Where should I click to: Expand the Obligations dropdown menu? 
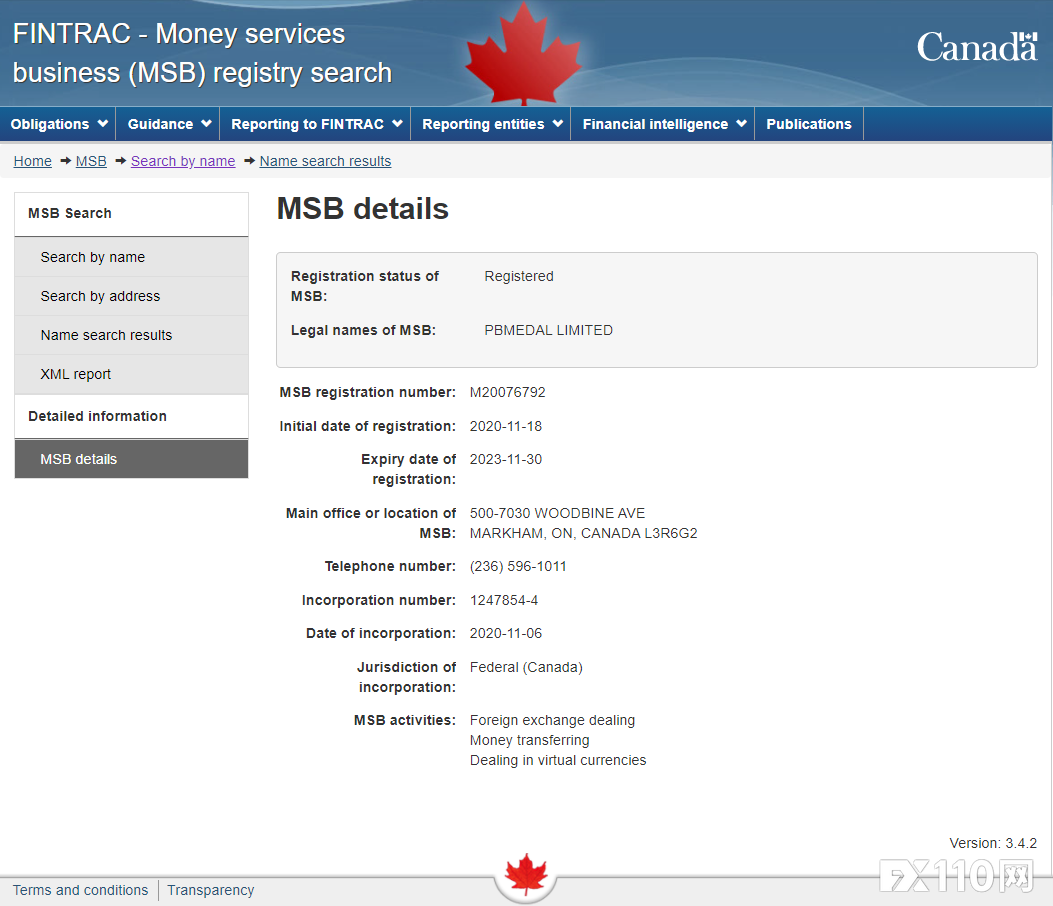click(58, 124)
